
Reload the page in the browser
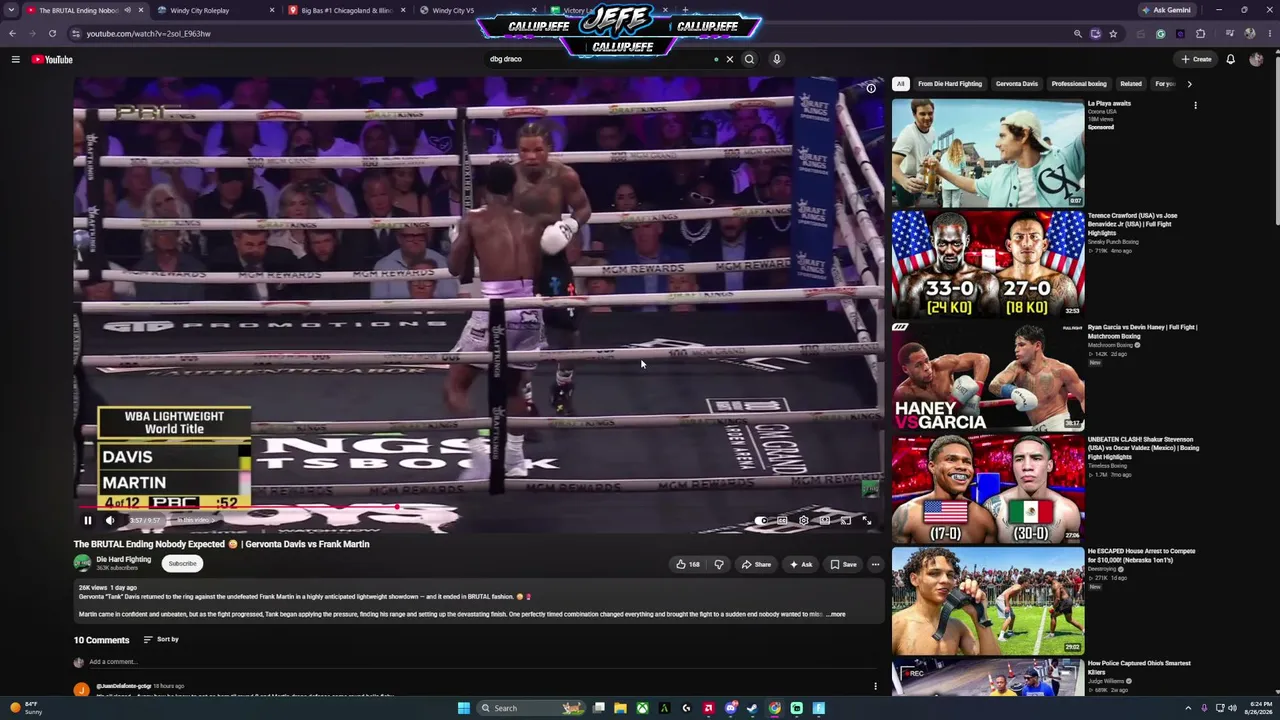click(53, 34)
